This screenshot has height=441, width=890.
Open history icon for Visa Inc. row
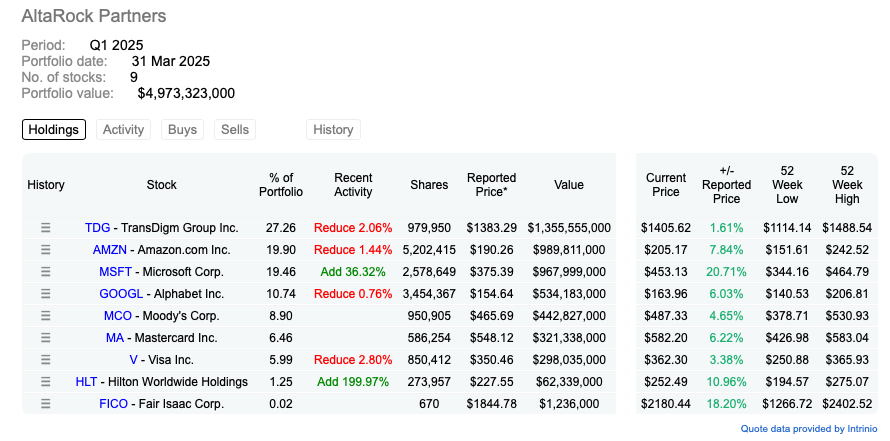click(x=45, y=360)
